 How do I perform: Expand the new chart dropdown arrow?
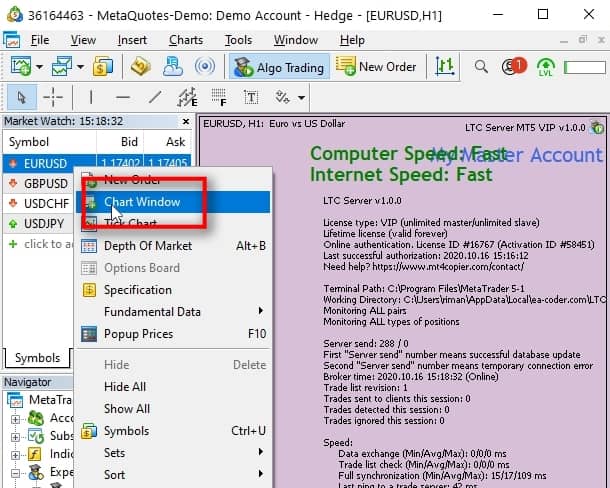(39, 67)
